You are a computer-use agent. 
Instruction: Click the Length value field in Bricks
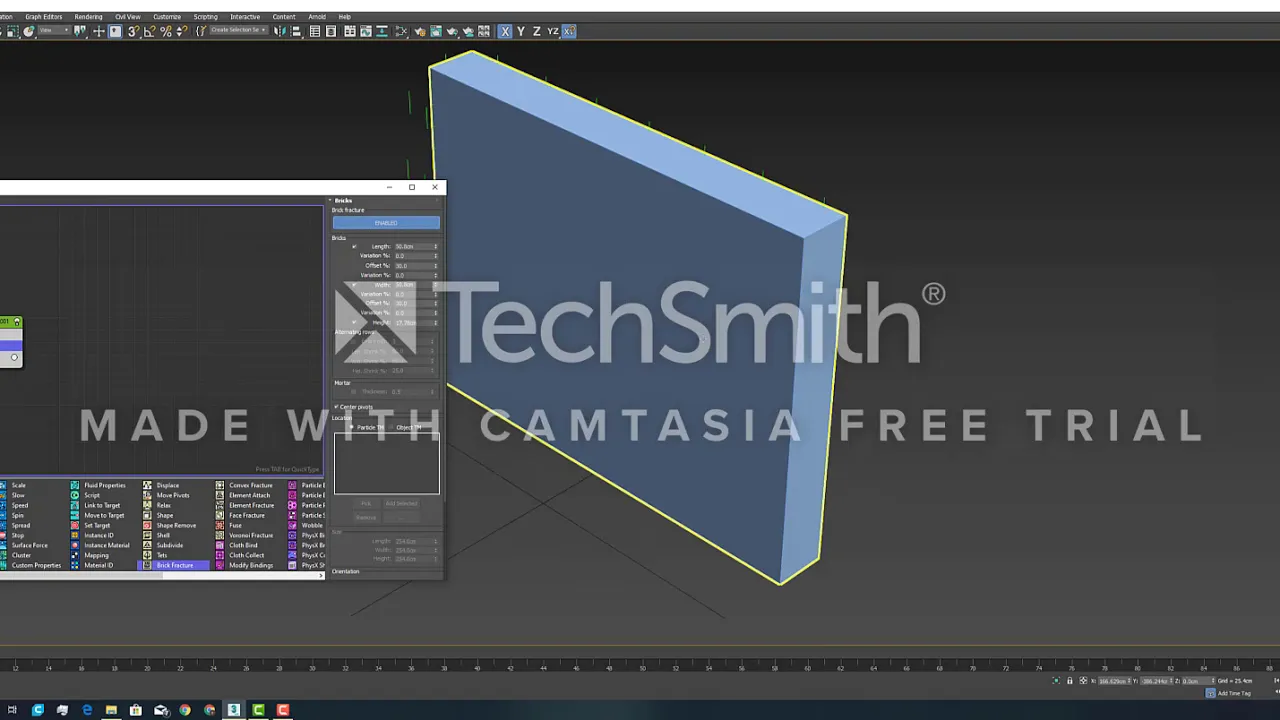[x=413, y=247]
